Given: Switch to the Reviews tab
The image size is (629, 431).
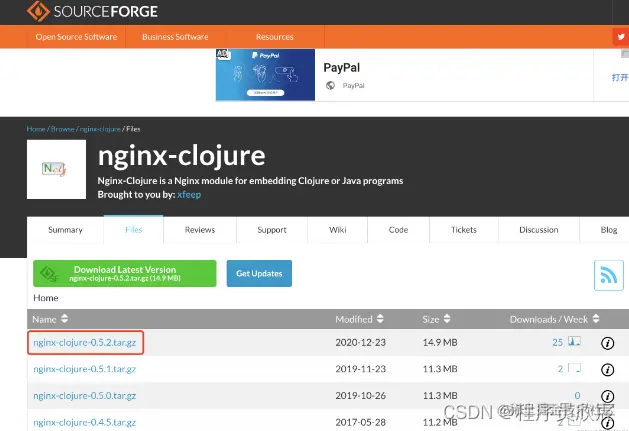Looking at the screenshot, I should tap(200, 230).
